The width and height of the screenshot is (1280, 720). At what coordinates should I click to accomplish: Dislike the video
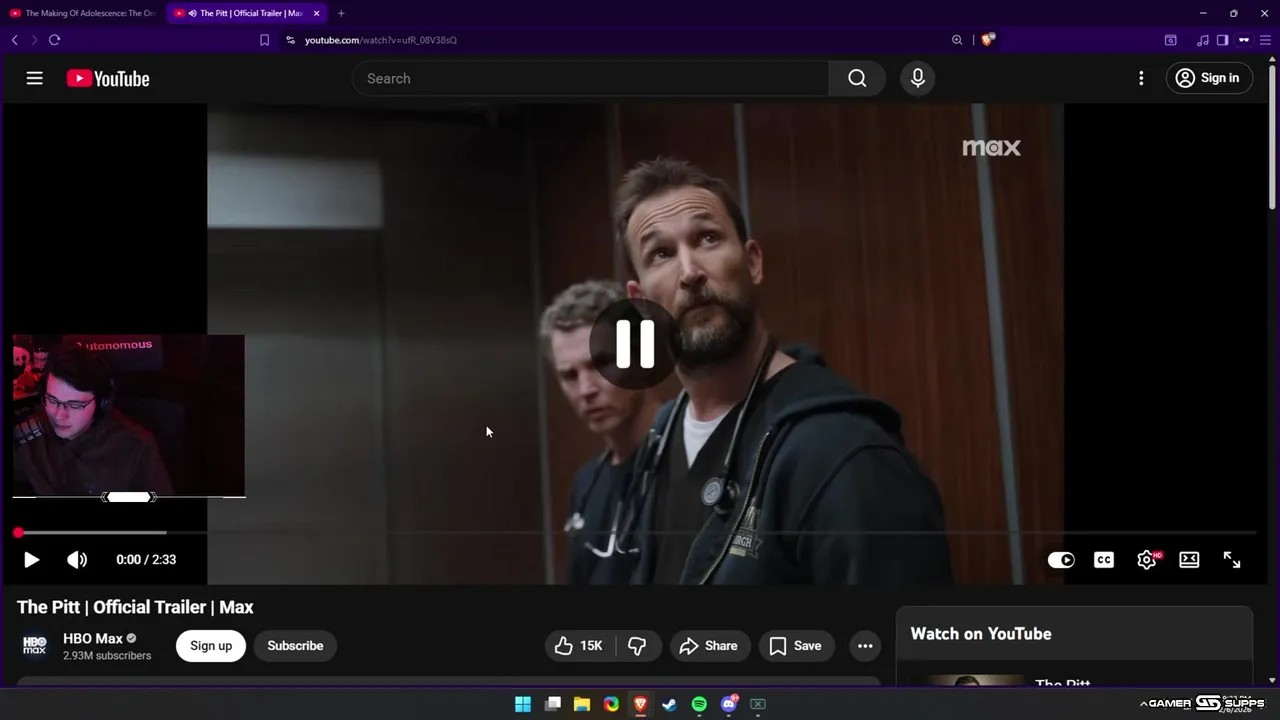pos(637,646)
